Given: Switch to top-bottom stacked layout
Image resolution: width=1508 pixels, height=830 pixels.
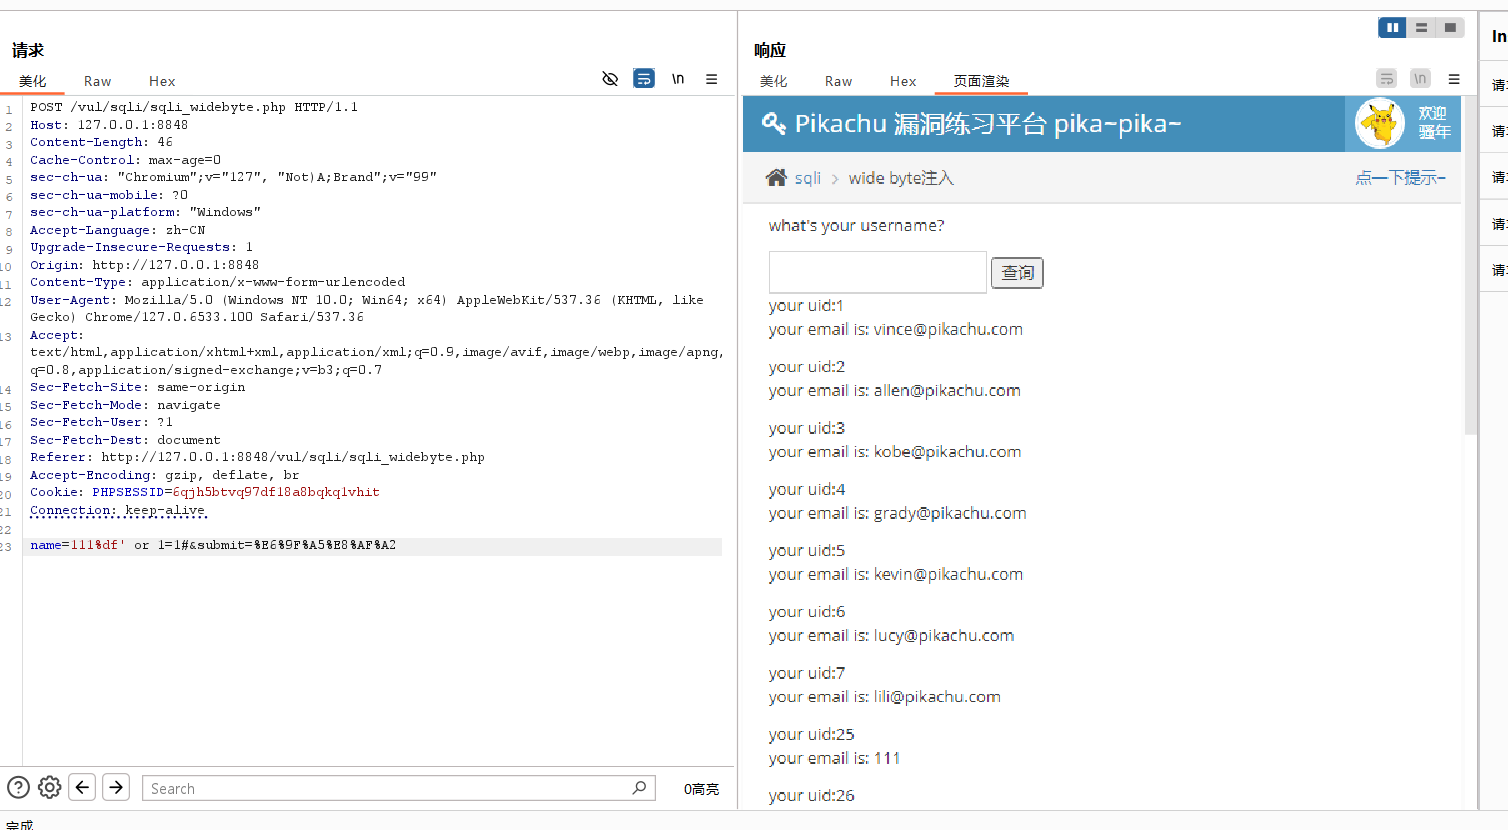Looking at the screenshot, I should pos(1421,28).
